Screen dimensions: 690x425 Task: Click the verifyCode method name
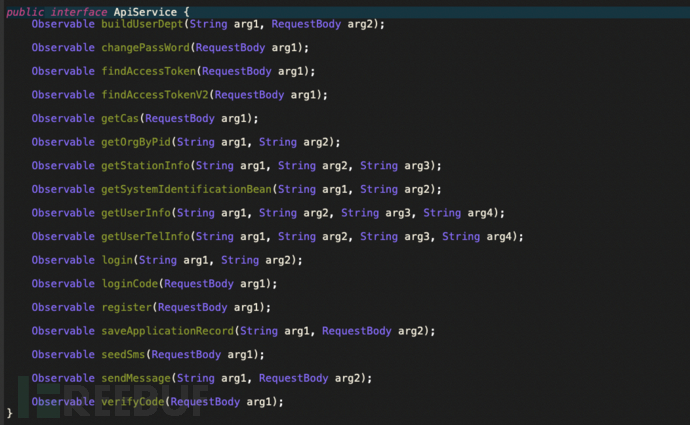(133, 401)
